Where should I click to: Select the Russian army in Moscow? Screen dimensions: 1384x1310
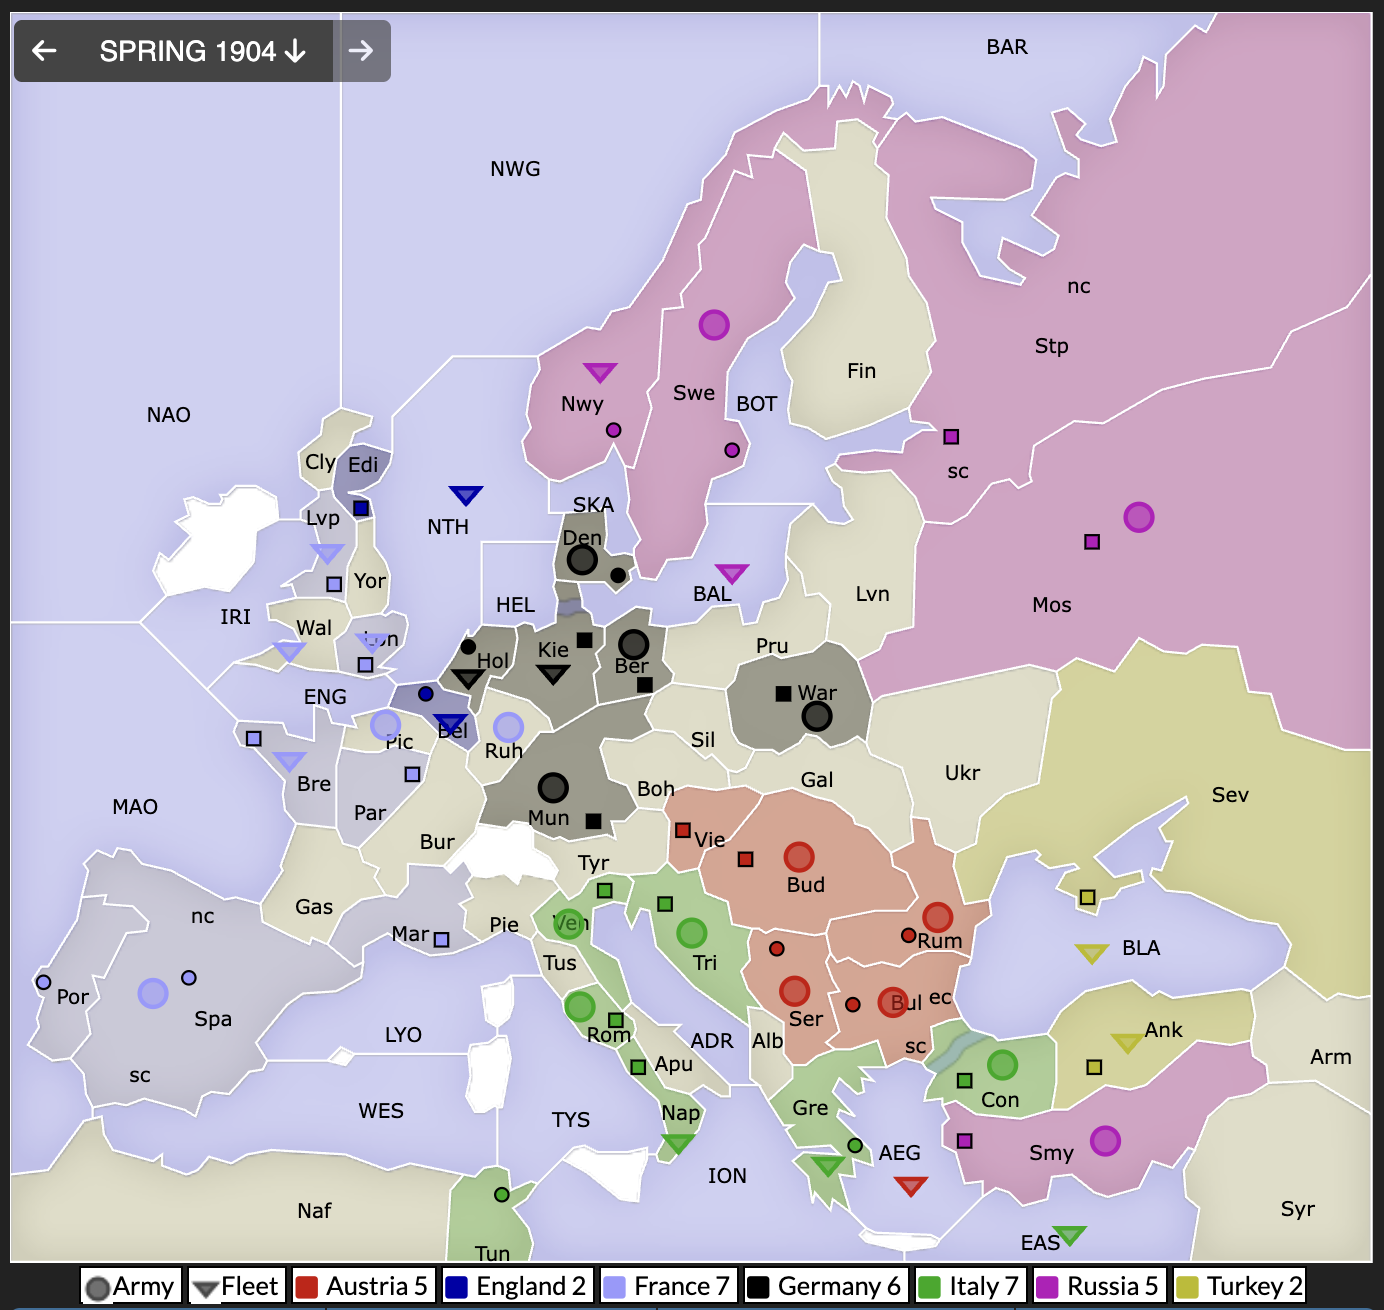coord(1139,517)
